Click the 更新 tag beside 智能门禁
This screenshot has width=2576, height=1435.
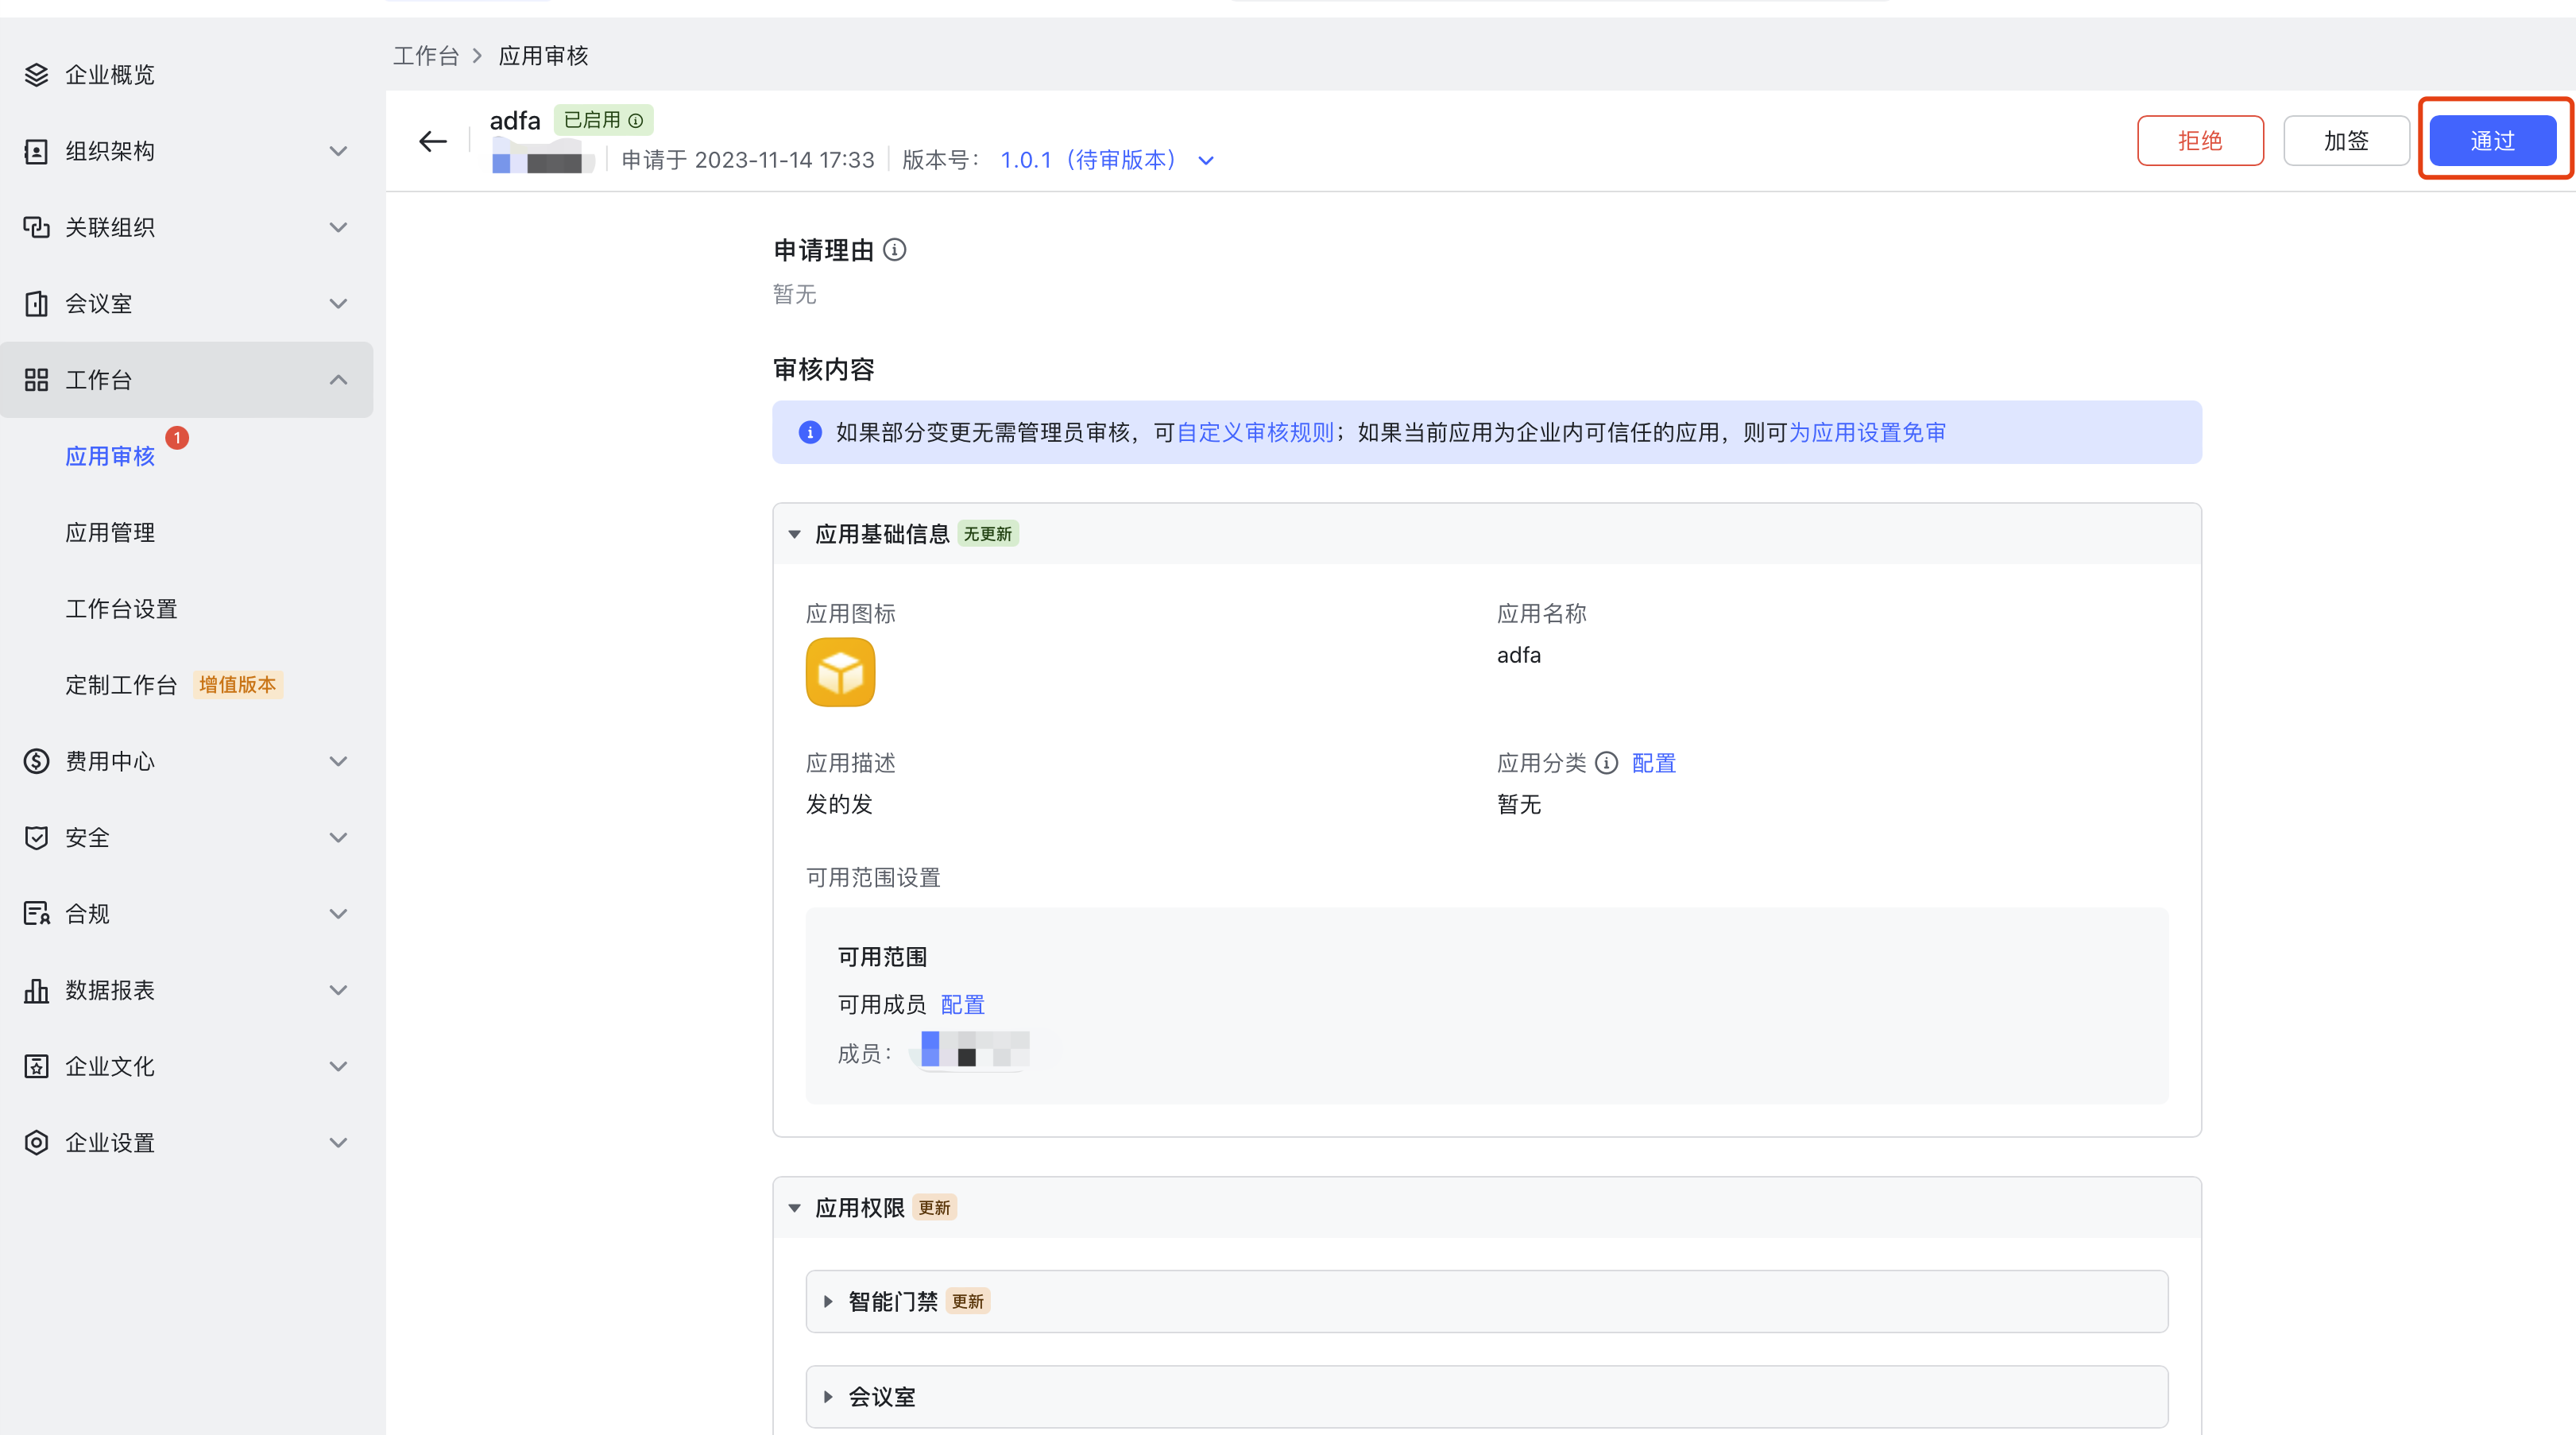[967, 1301]
